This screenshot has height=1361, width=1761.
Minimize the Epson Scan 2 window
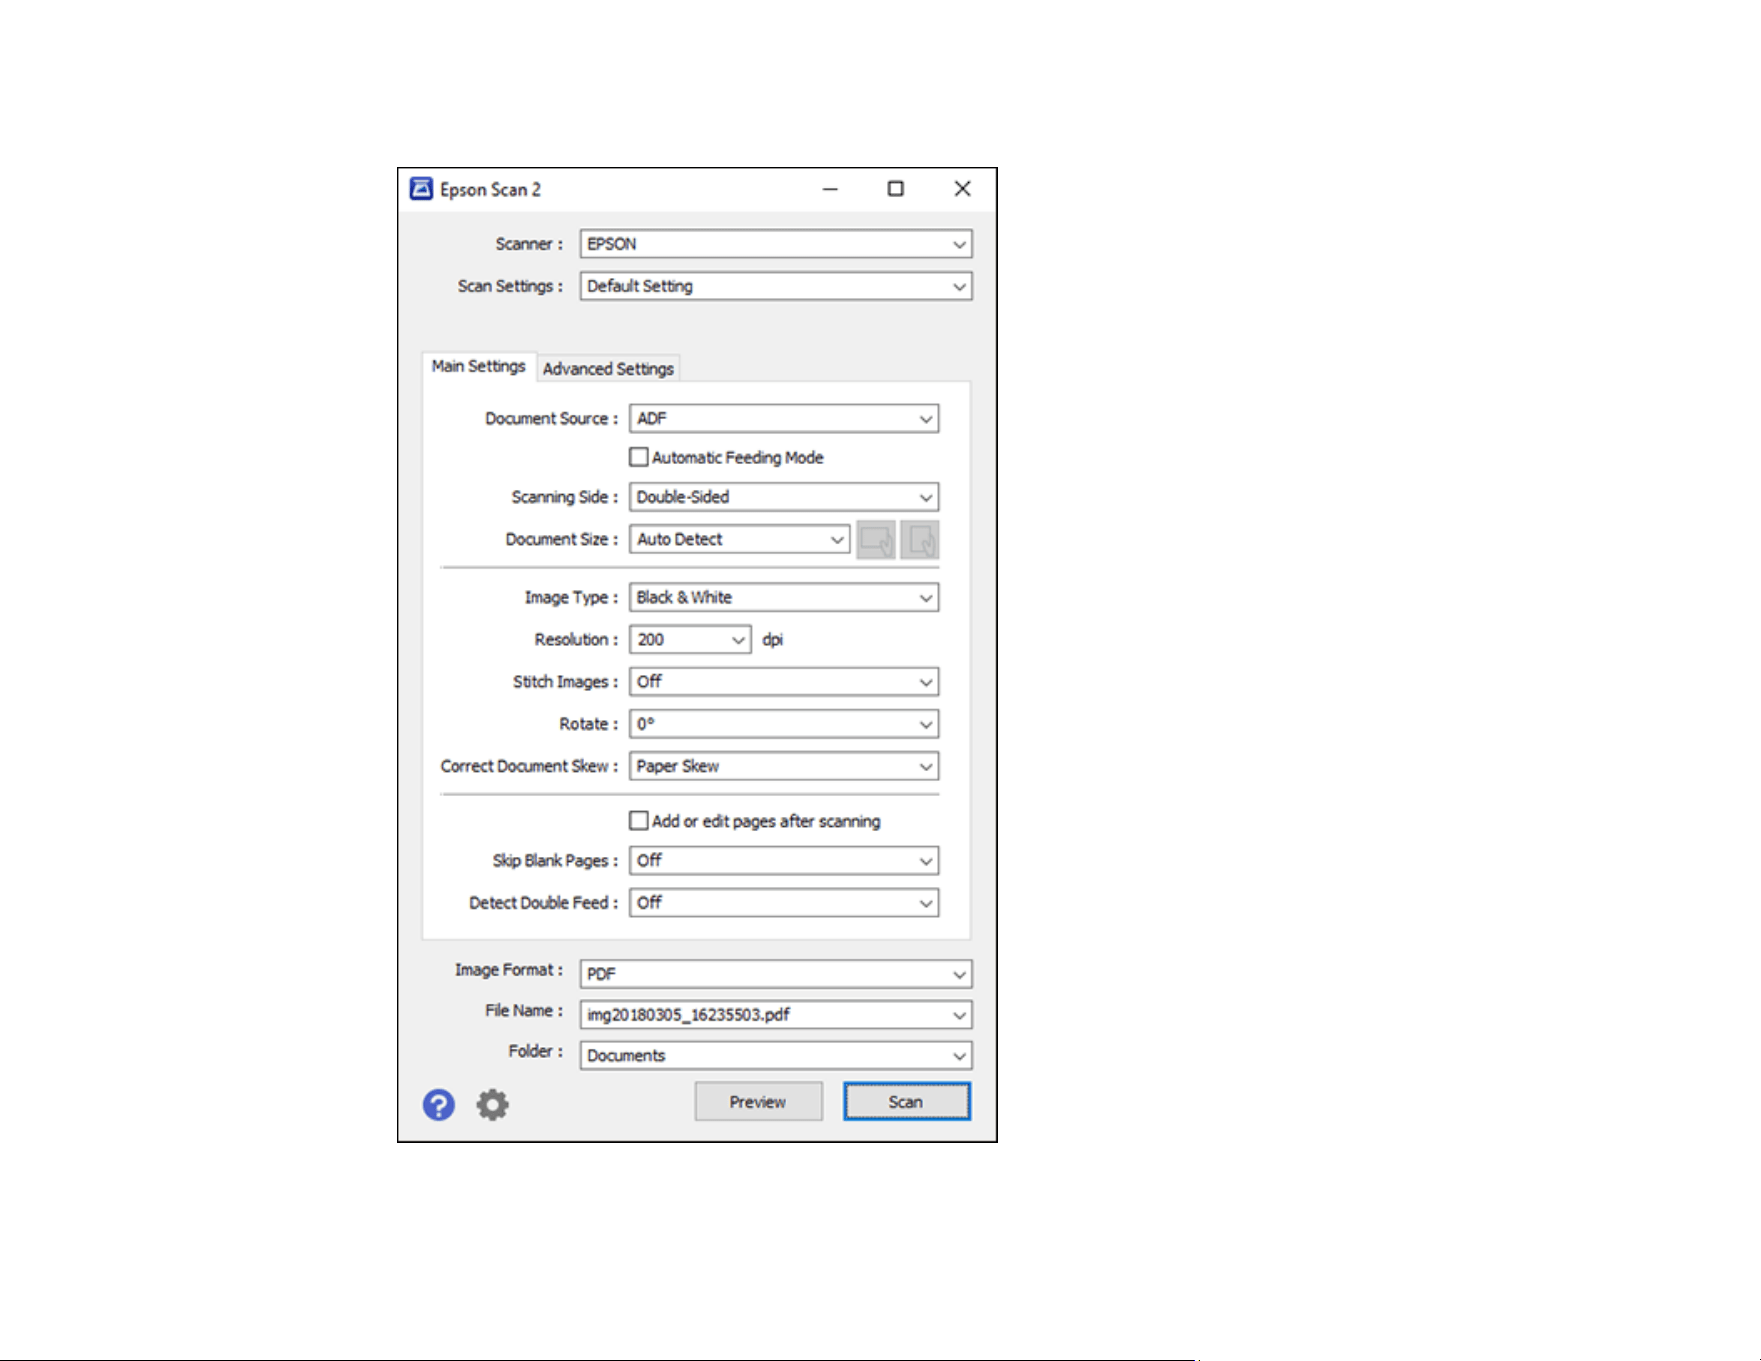(x=830, y=189)
